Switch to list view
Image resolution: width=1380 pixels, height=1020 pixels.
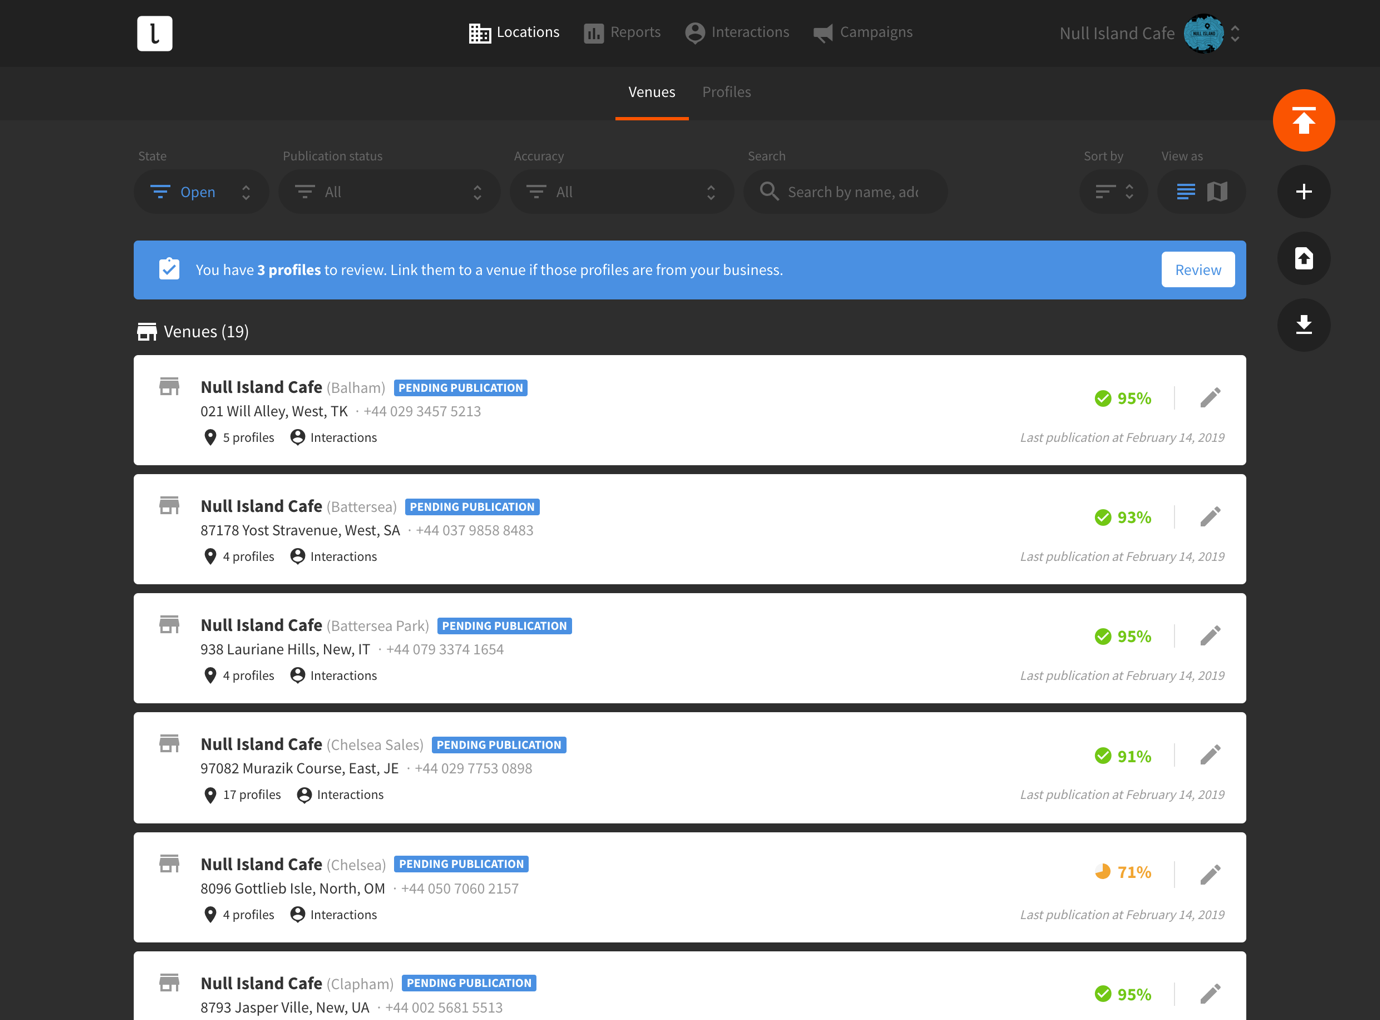(1185, 192)
